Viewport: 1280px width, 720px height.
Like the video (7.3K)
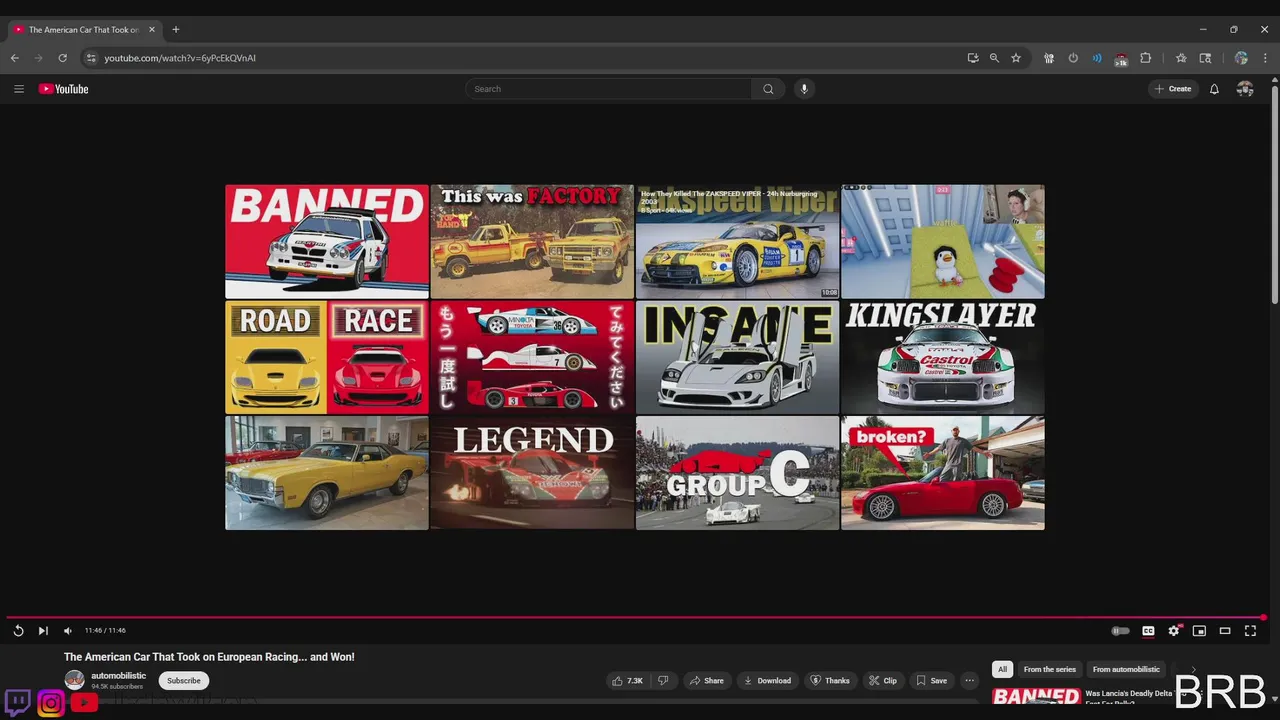[627, 681]
